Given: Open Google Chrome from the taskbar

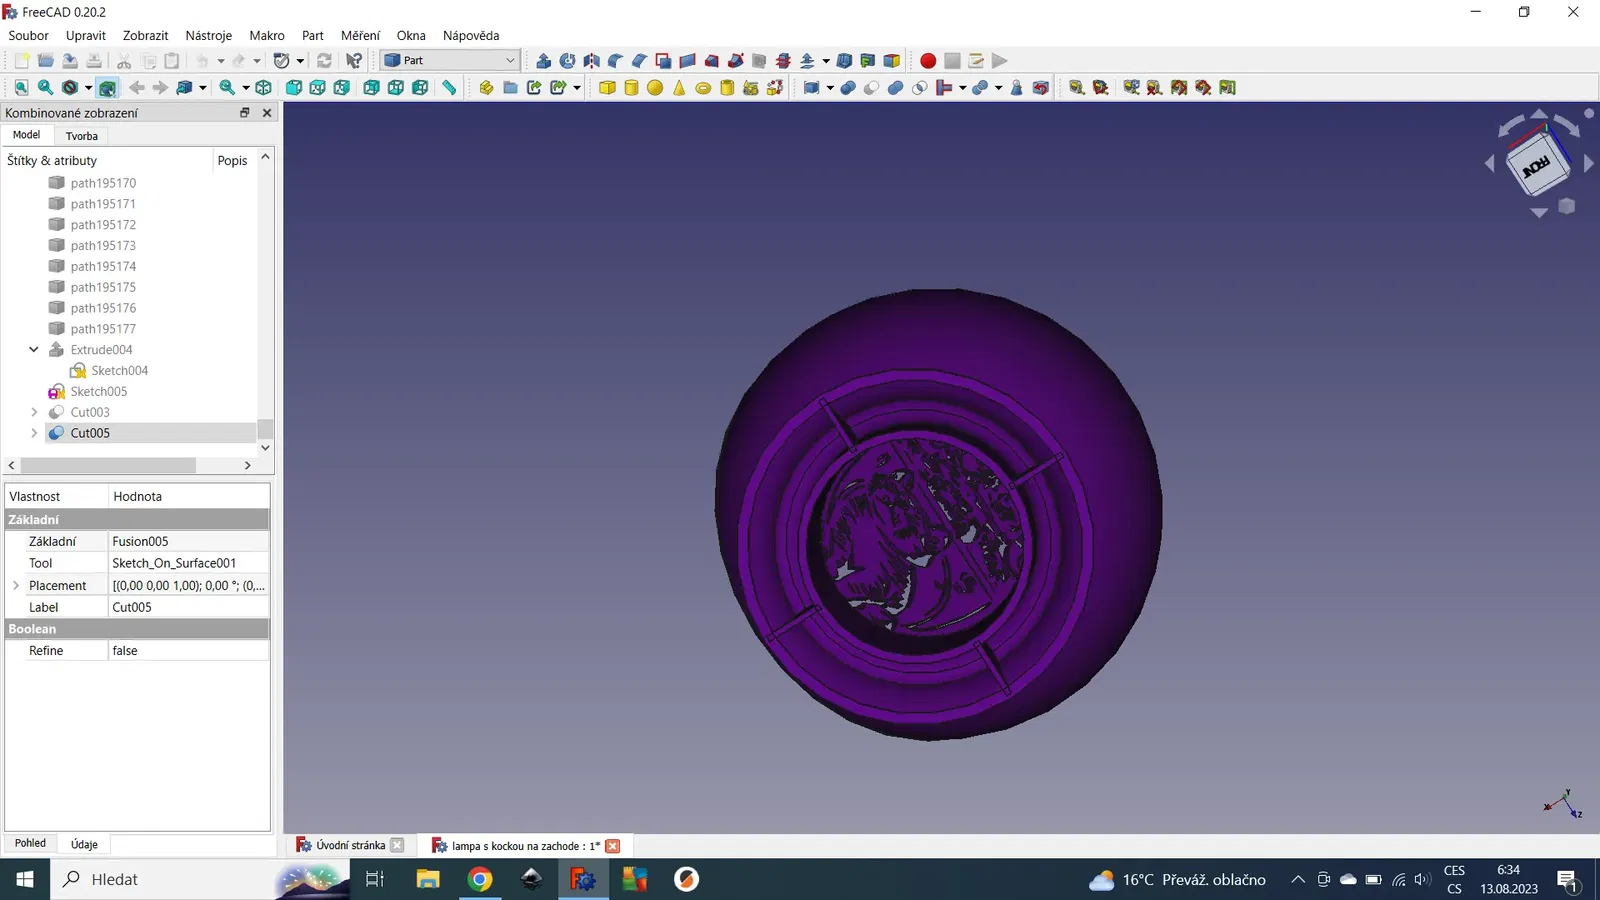Looking at the screenshot, I should [480, 880].
